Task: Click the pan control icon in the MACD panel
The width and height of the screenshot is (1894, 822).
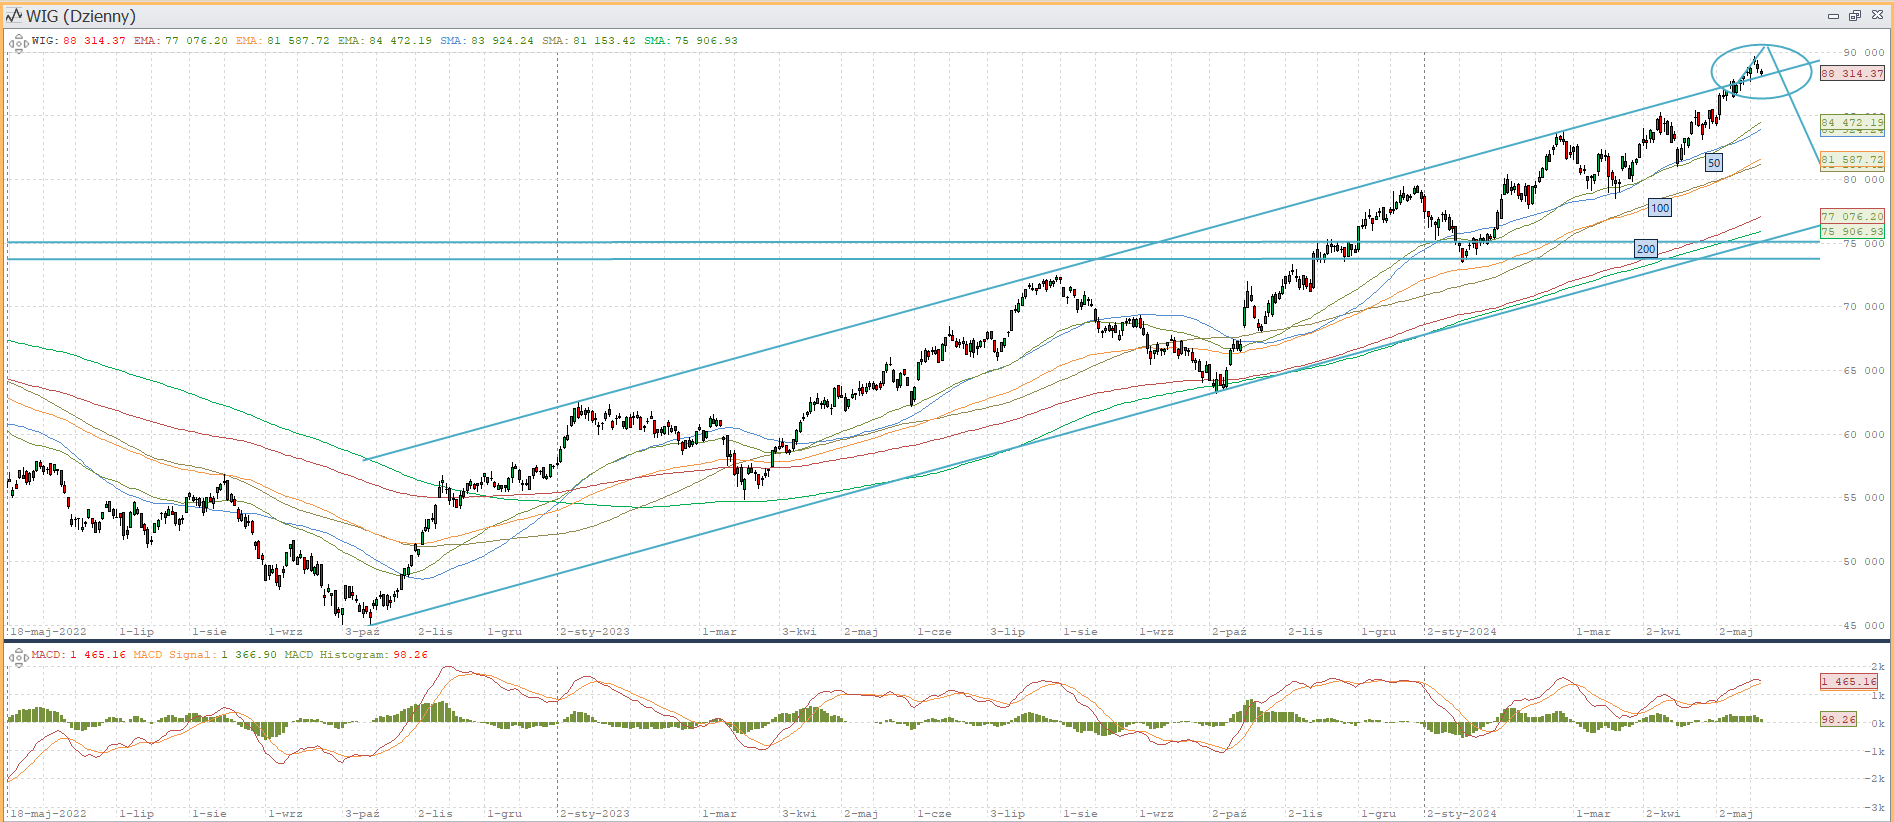Action: (x=18, y=657)
